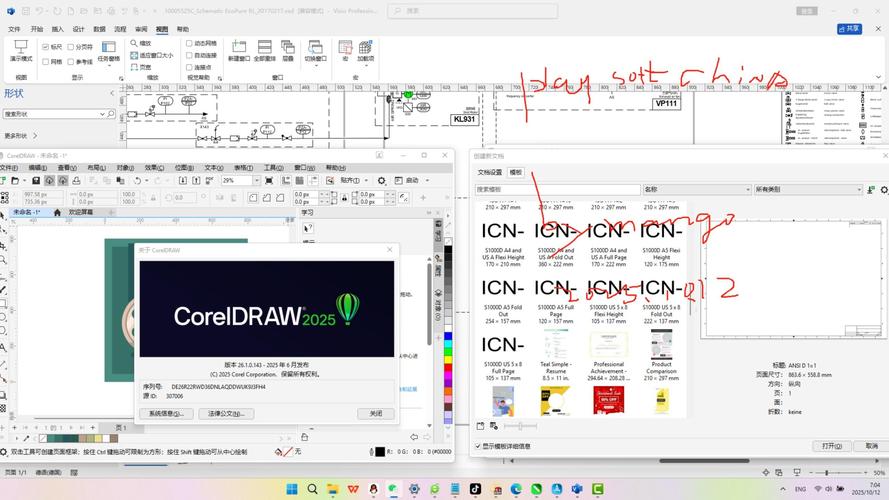Open the Name (名称) sort dropdown

746,189
